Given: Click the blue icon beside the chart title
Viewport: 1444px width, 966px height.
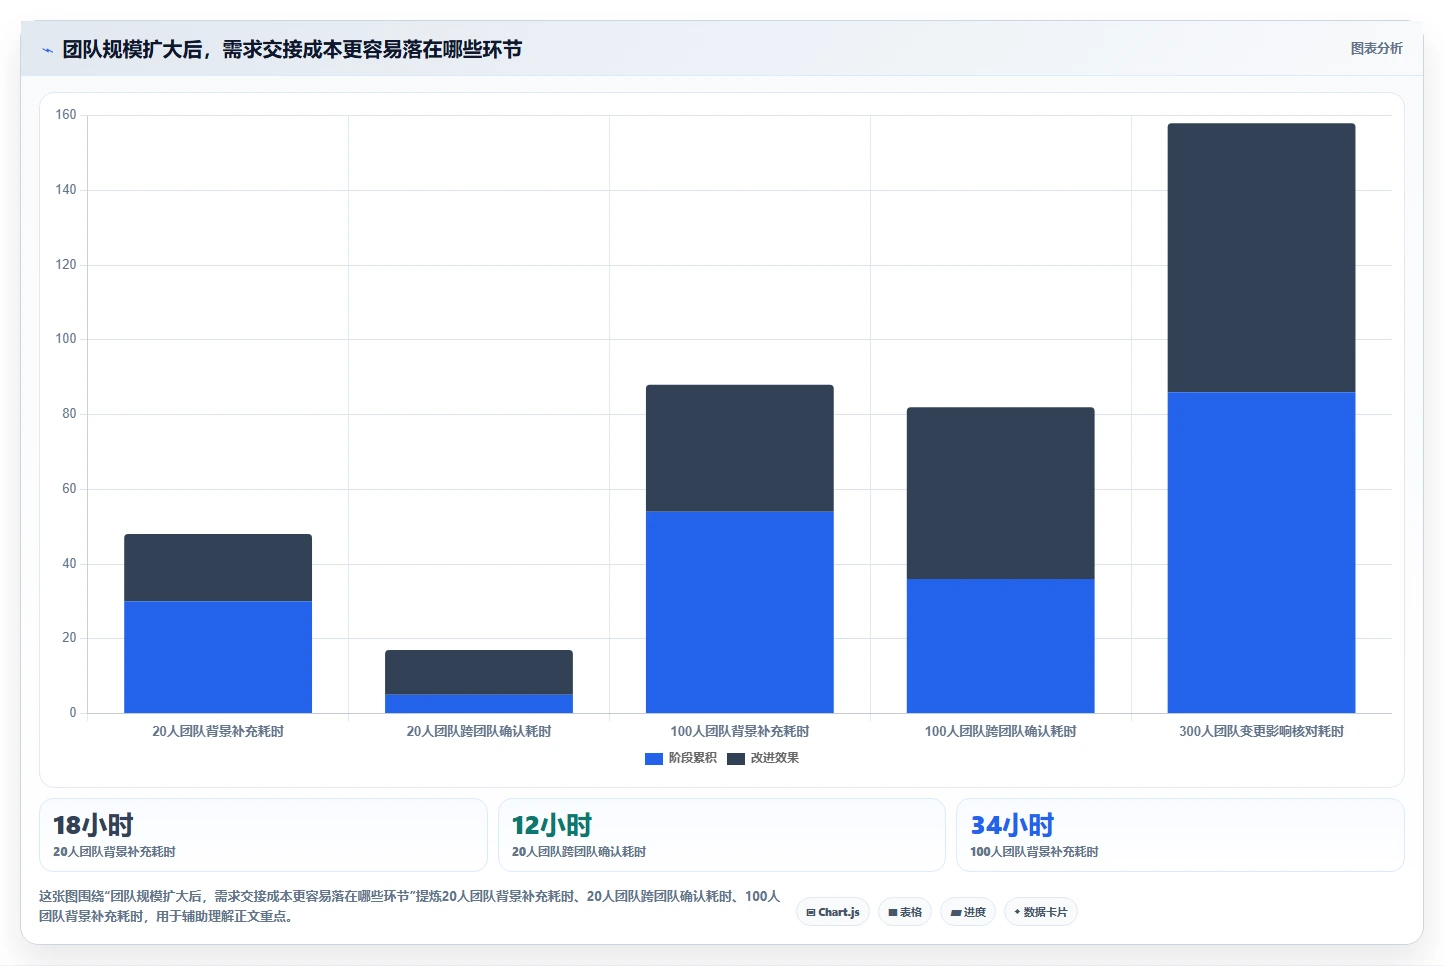Looking at the screenshot, I should (47, 50).
